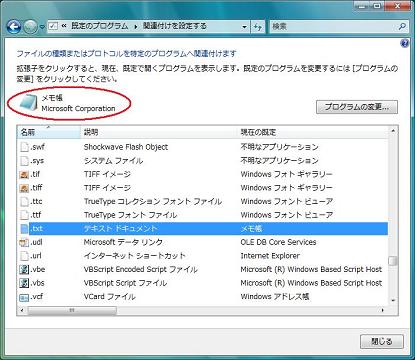Select the .vbe script file icon
The height and width of the screenshot is (360, 415).
coord(24,269)
